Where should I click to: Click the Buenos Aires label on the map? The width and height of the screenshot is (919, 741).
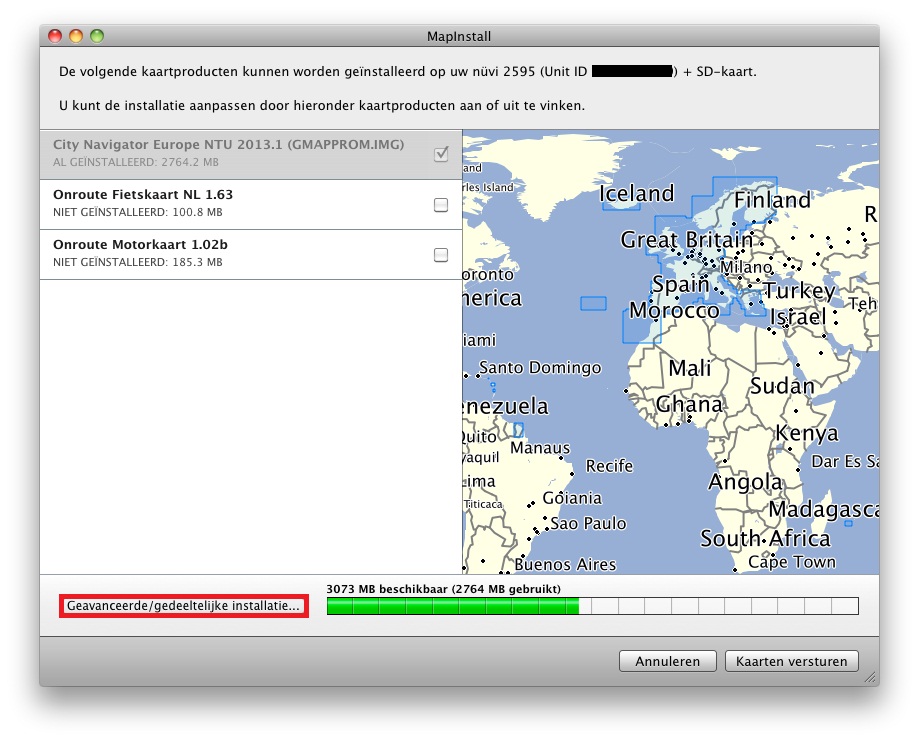(565, 565)
